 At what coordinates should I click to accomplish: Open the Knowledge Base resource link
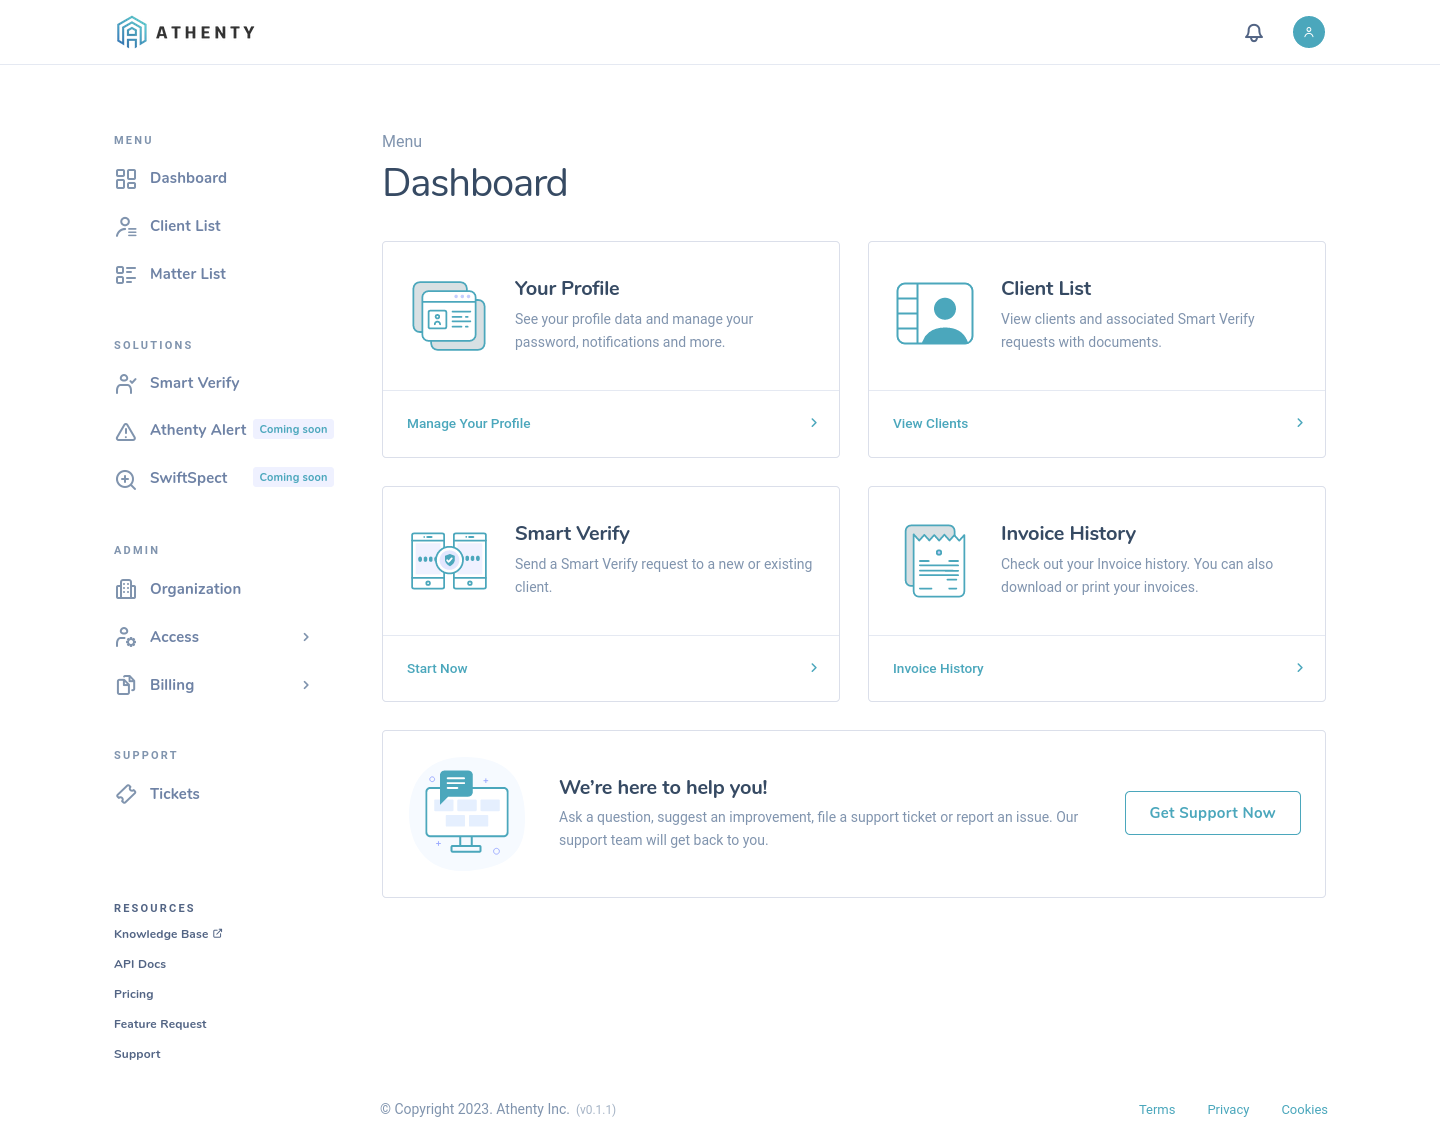[x=161, y=934]
